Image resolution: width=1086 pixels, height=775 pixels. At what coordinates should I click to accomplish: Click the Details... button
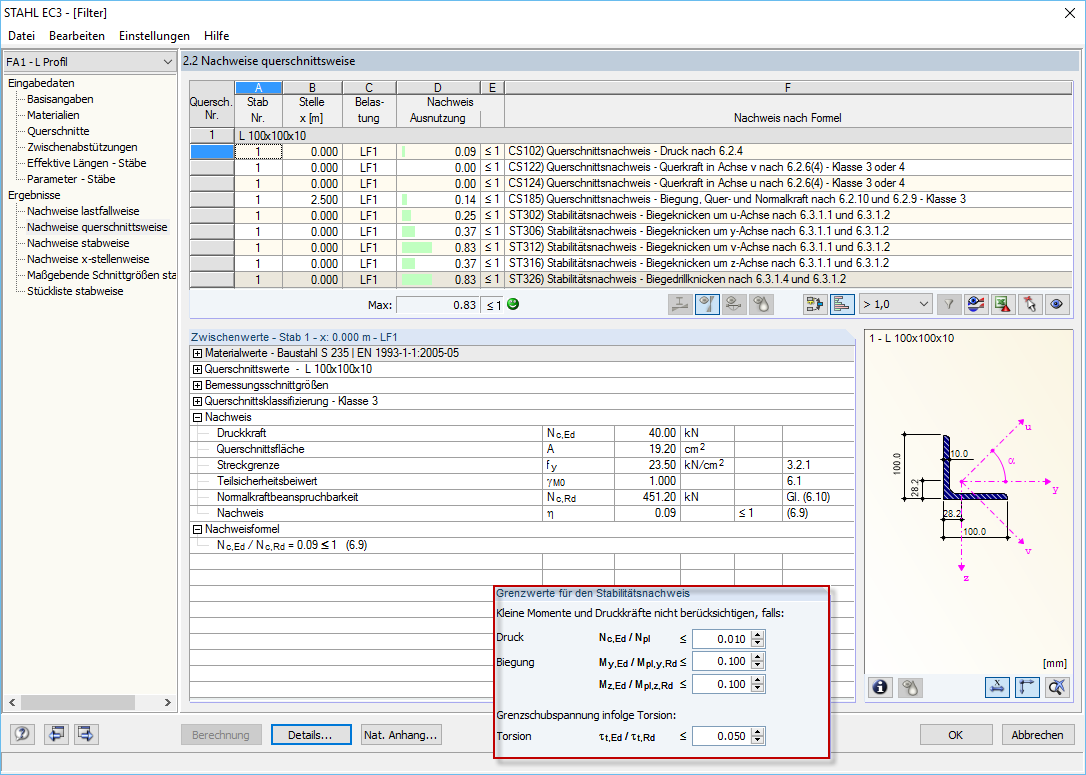pyautogui.click(x=310, y=735)
